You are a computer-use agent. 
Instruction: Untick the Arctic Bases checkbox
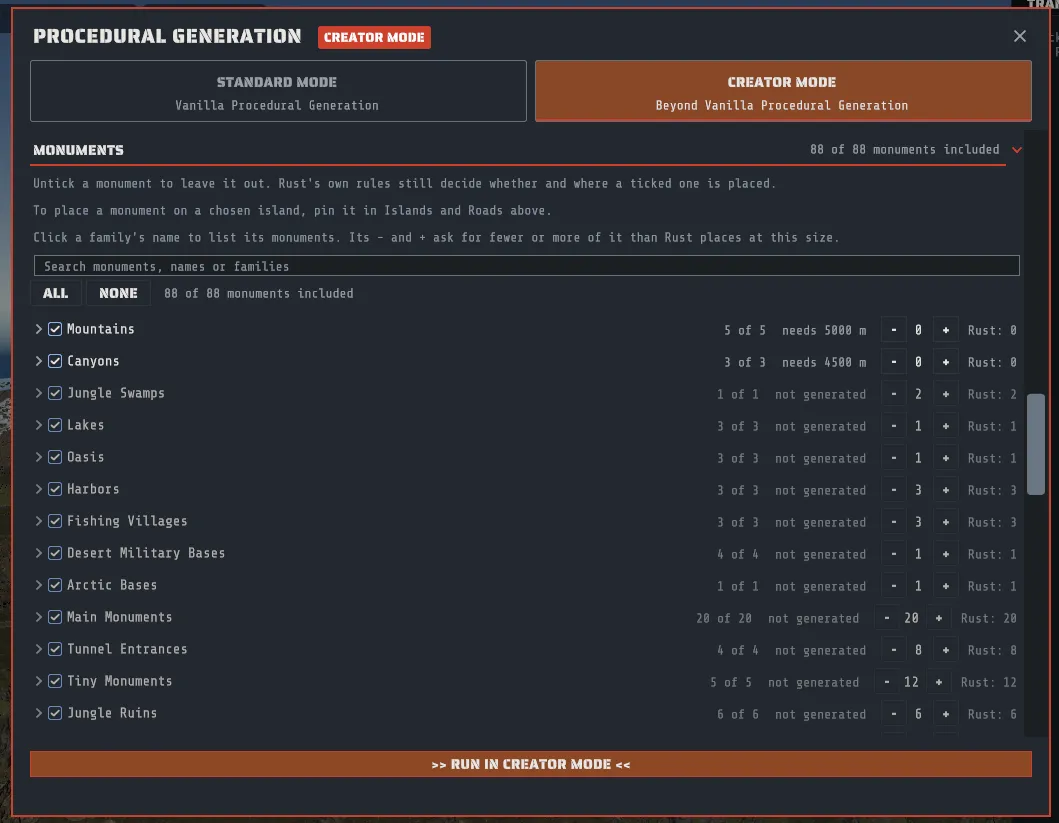click(55, 585)
